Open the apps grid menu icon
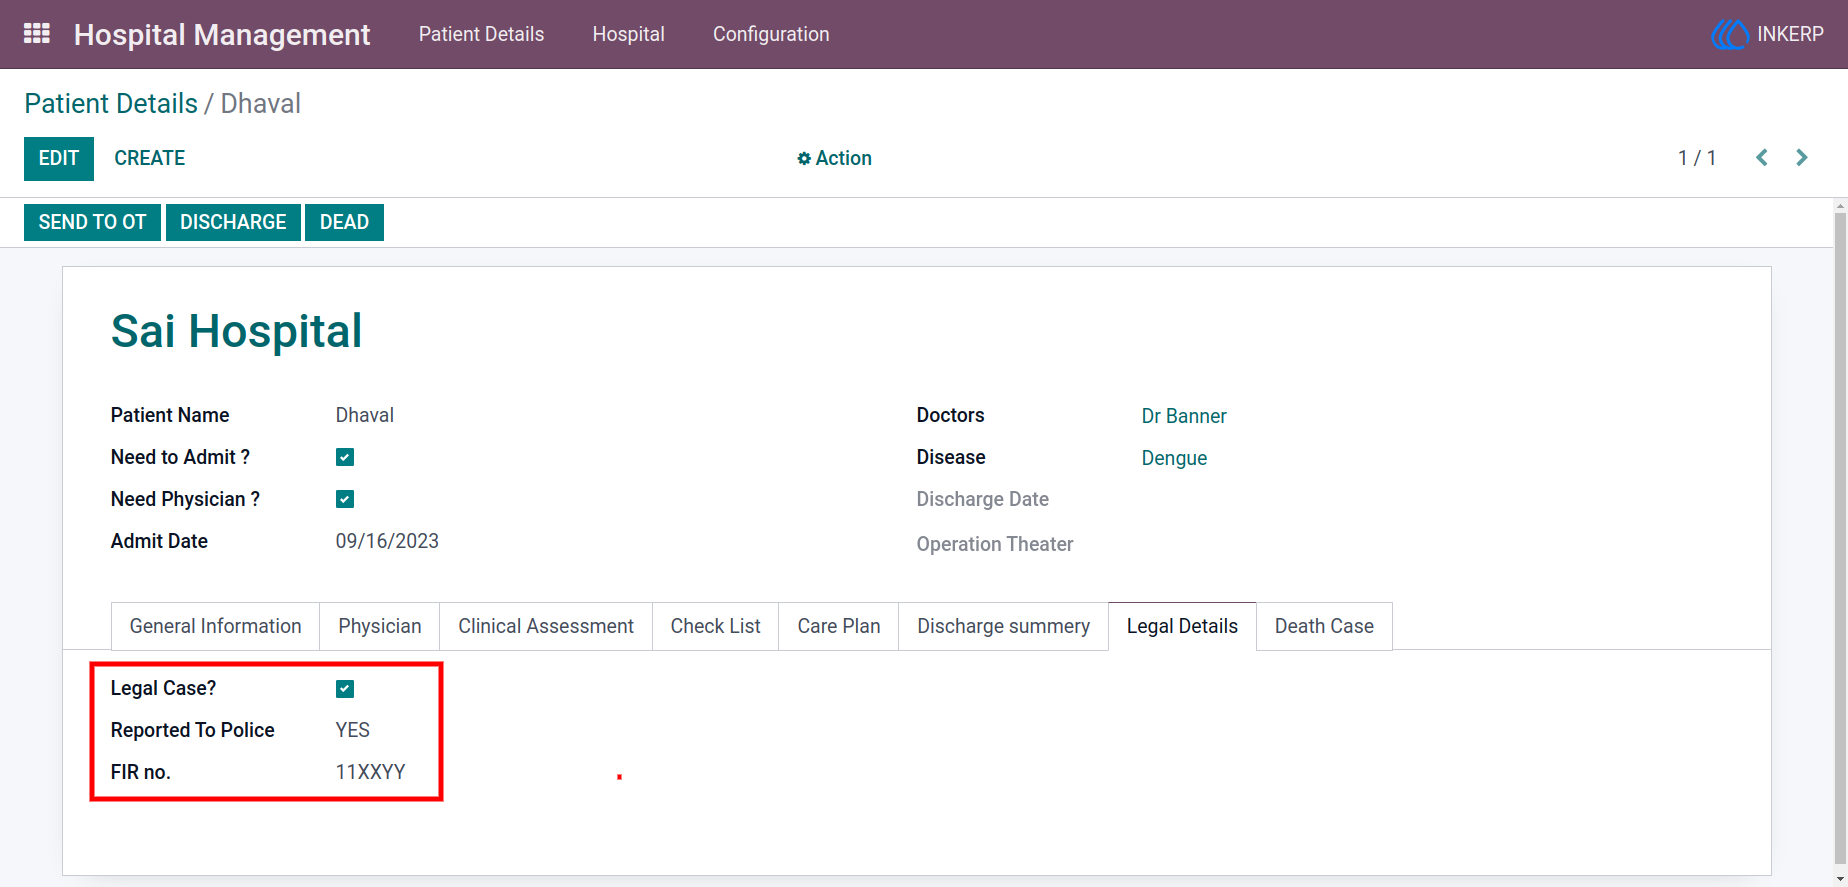The width and height of the screenshot is (1848, 887). click(x=37, y=34)
